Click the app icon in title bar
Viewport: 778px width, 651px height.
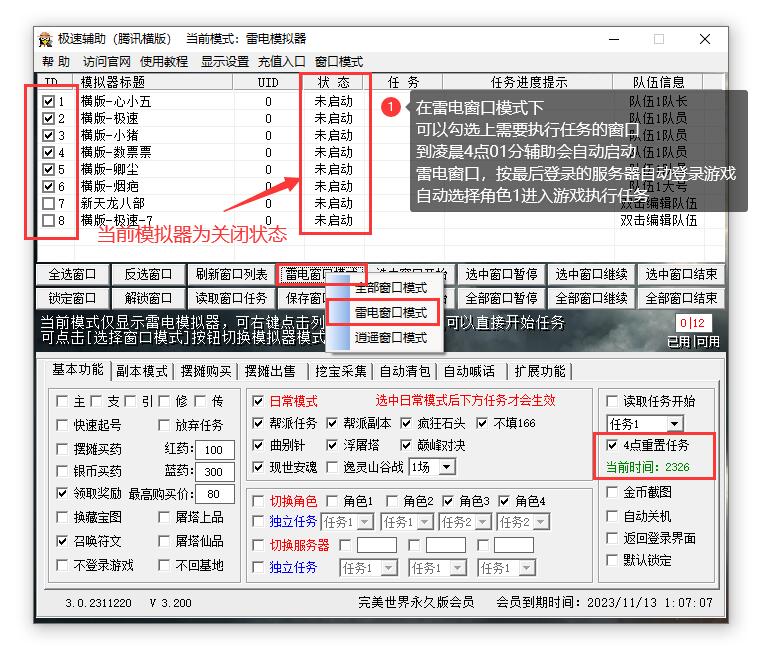tap(46, 39)
